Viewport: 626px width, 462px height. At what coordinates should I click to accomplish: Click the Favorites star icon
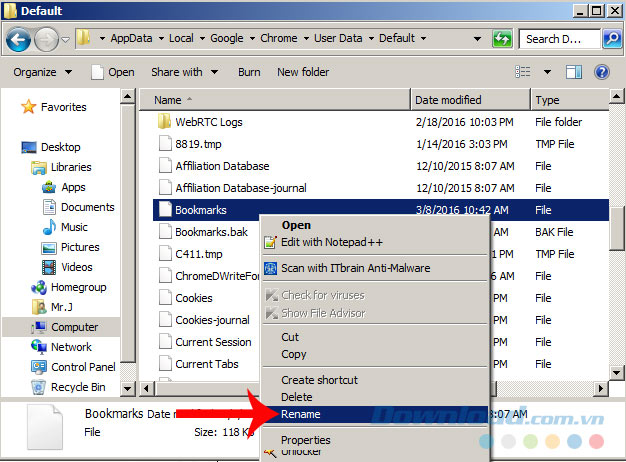point(27,107)
